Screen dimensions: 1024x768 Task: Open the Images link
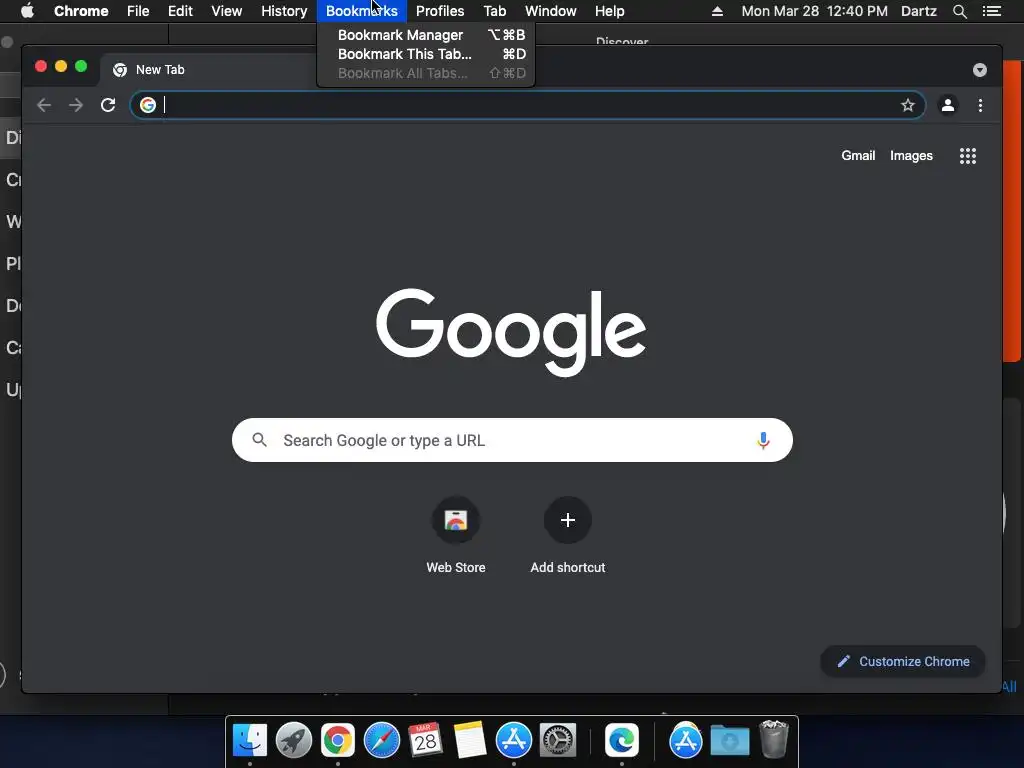pyautogui.click(x=911, y=155)
